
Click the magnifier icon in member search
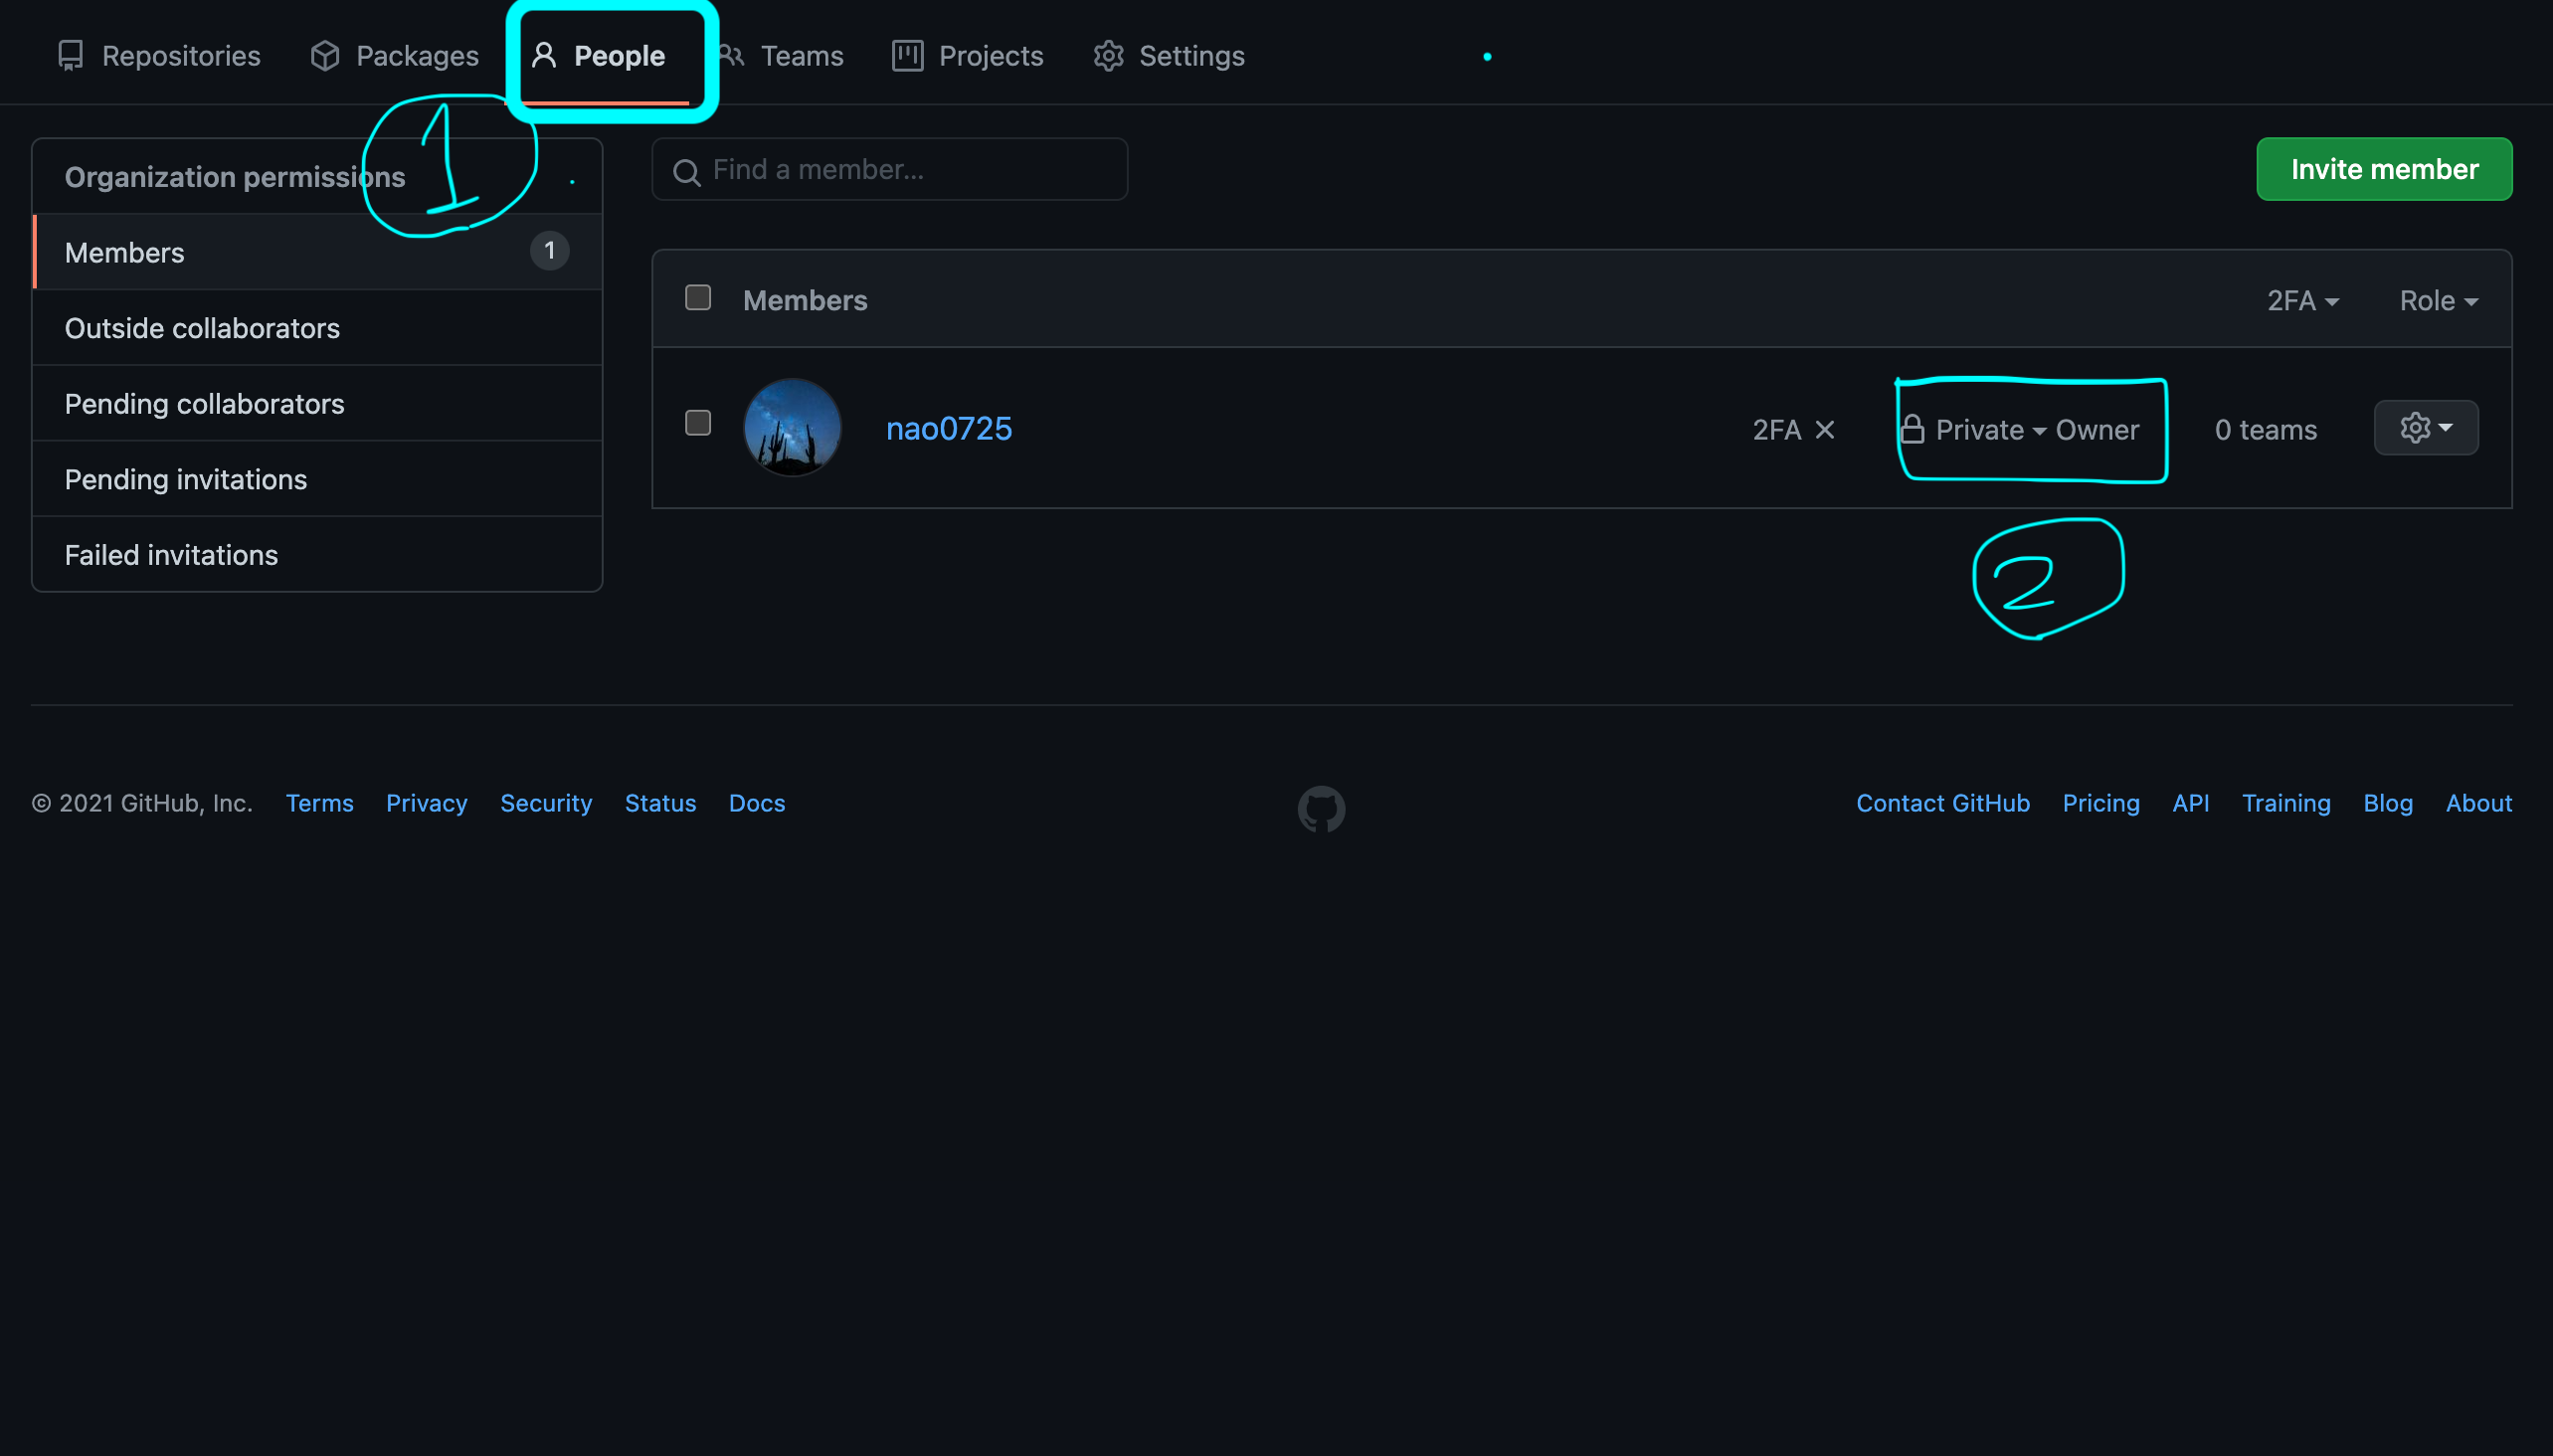[x=687, y=172]
